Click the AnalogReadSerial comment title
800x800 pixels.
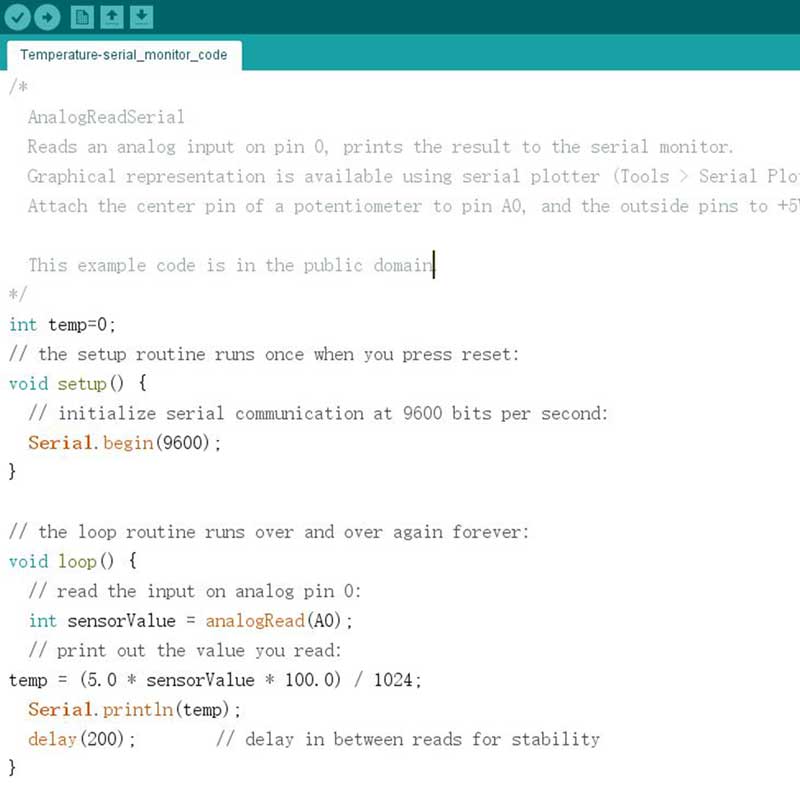106,117
